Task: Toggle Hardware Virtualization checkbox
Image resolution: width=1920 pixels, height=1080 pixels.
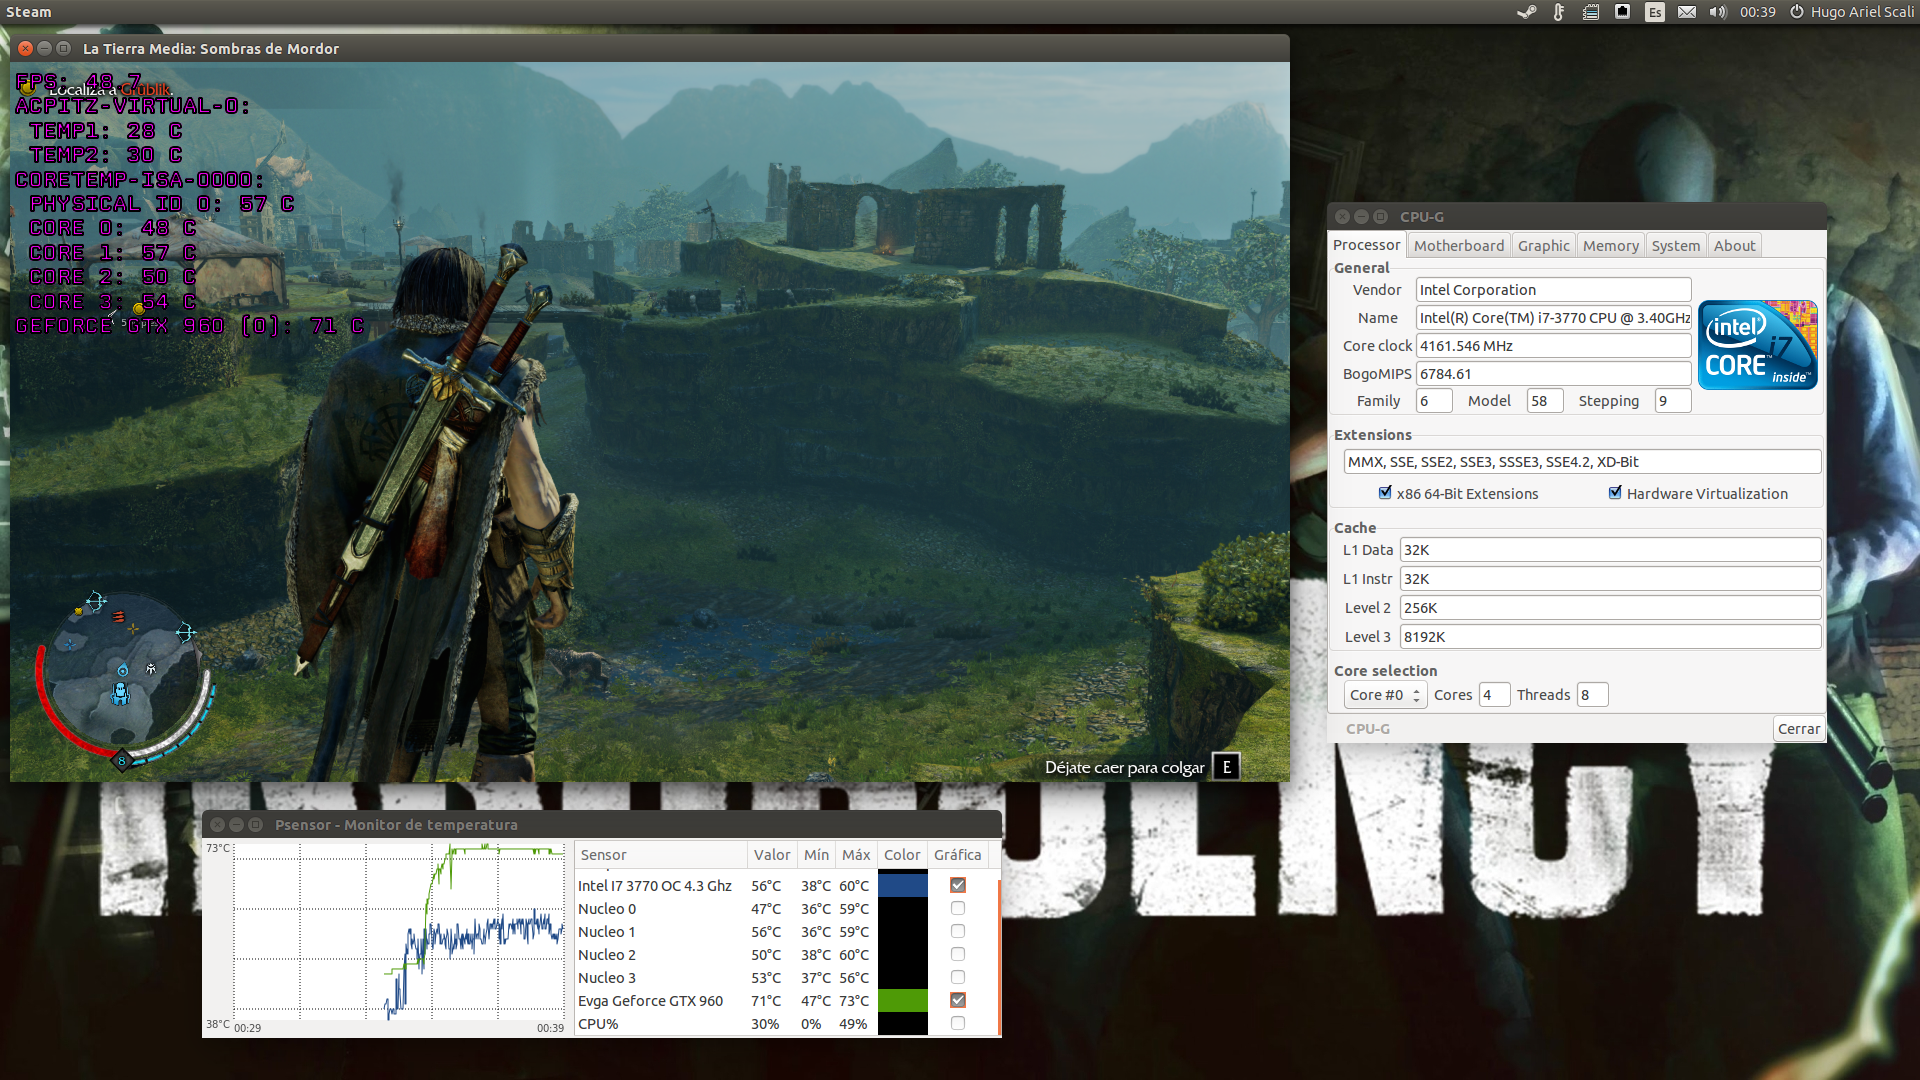Action: point(1615,492)
